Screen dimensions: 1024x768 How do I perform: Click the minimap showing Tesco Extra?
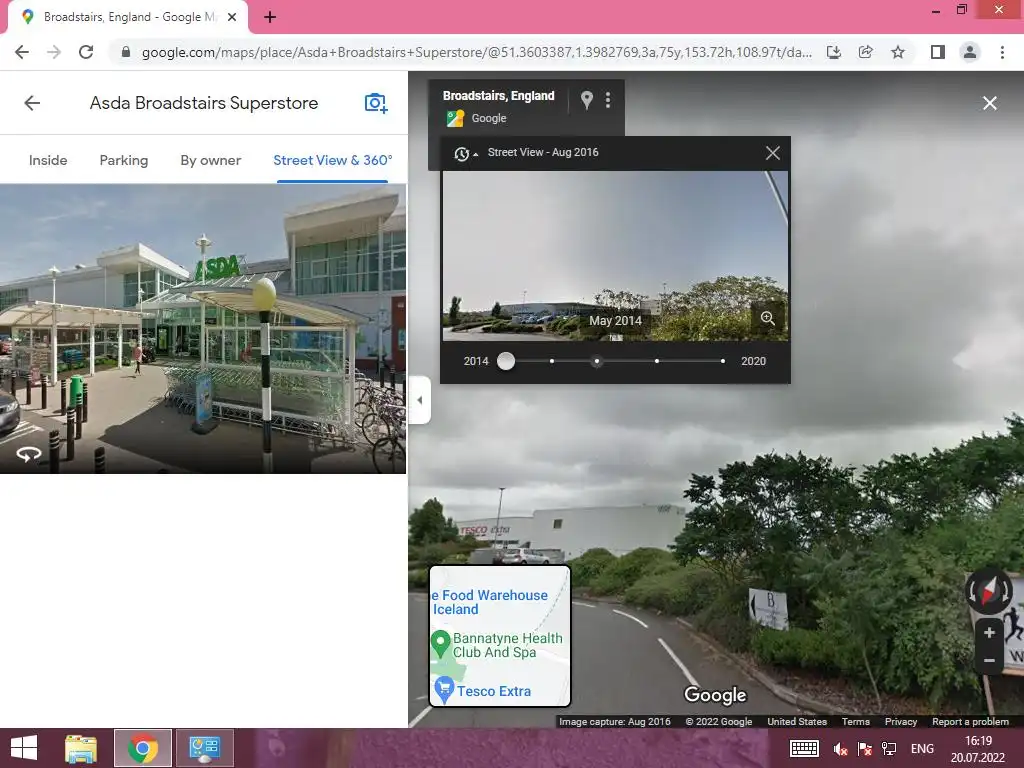point(500,636)
